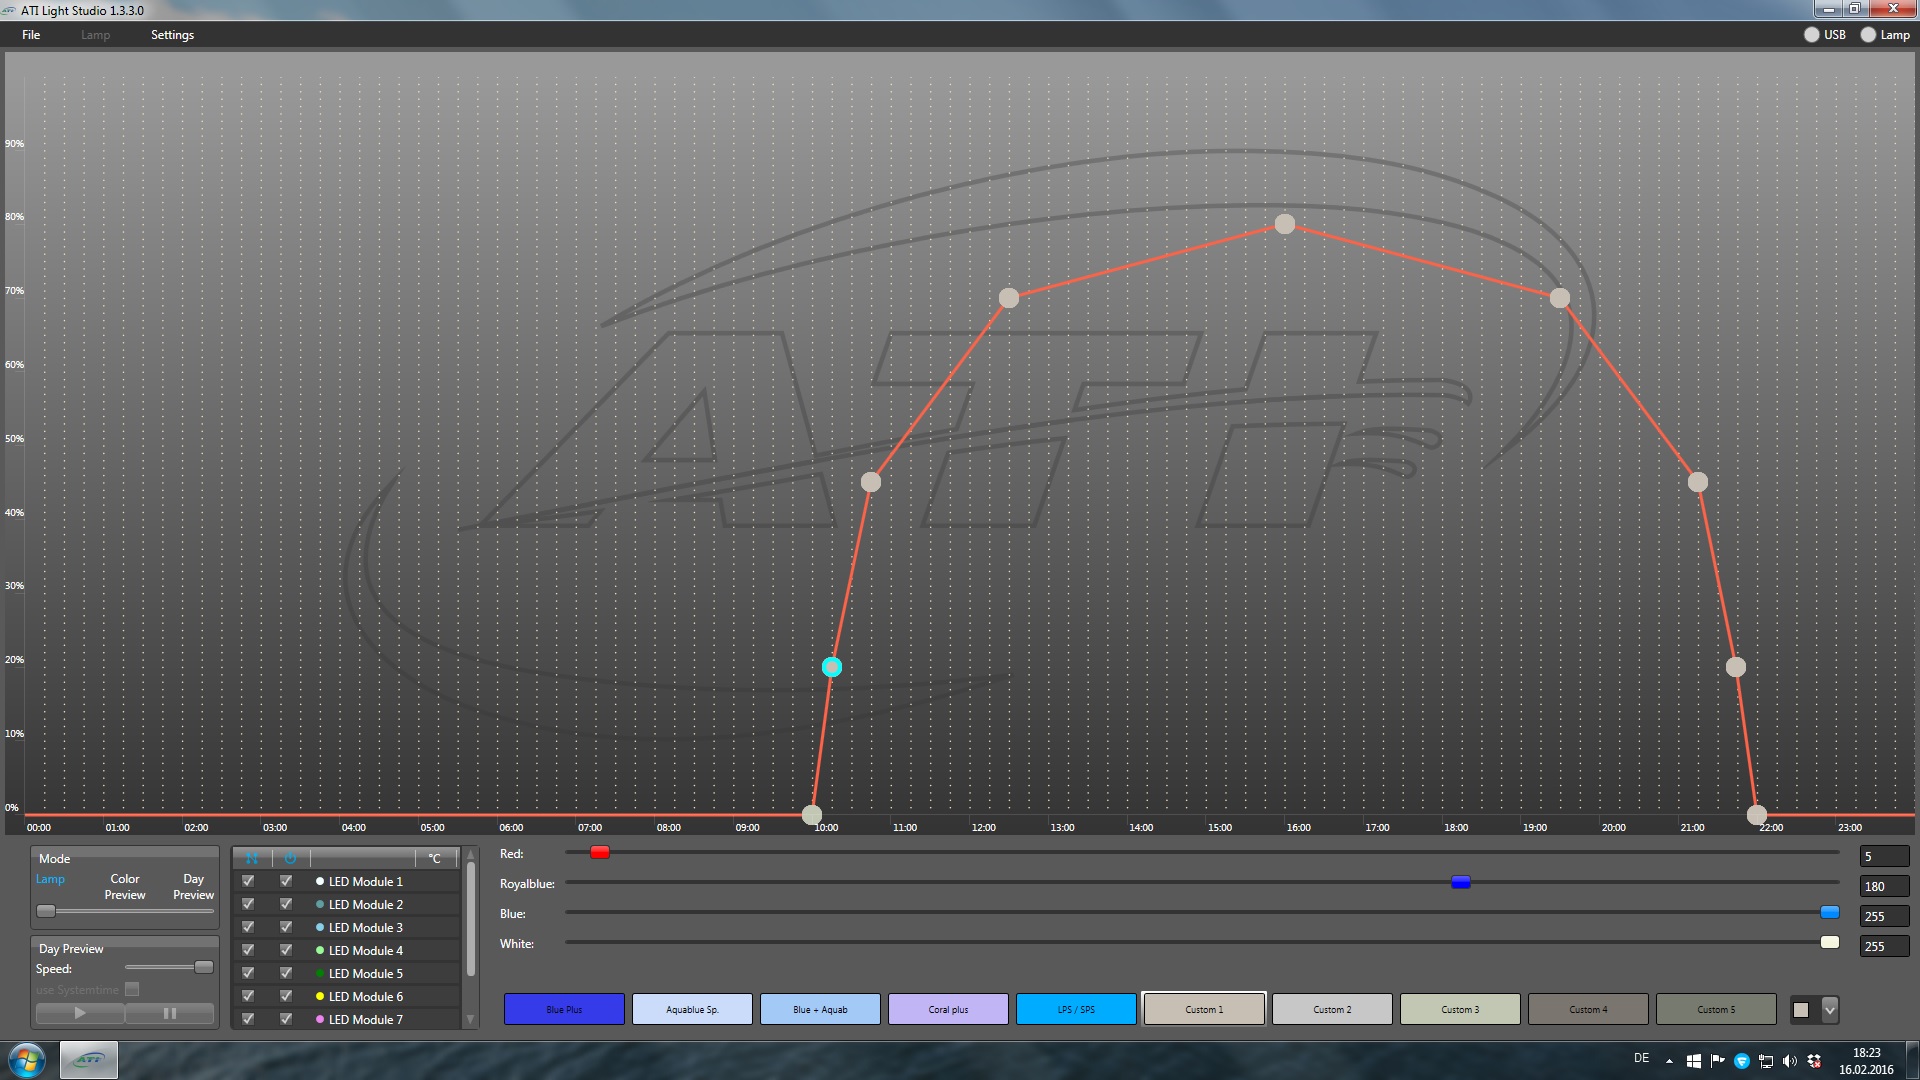Click the Royalblue slider handle
The width and height of the screenshot is (1920, 1080).
tap(1460, 882)
